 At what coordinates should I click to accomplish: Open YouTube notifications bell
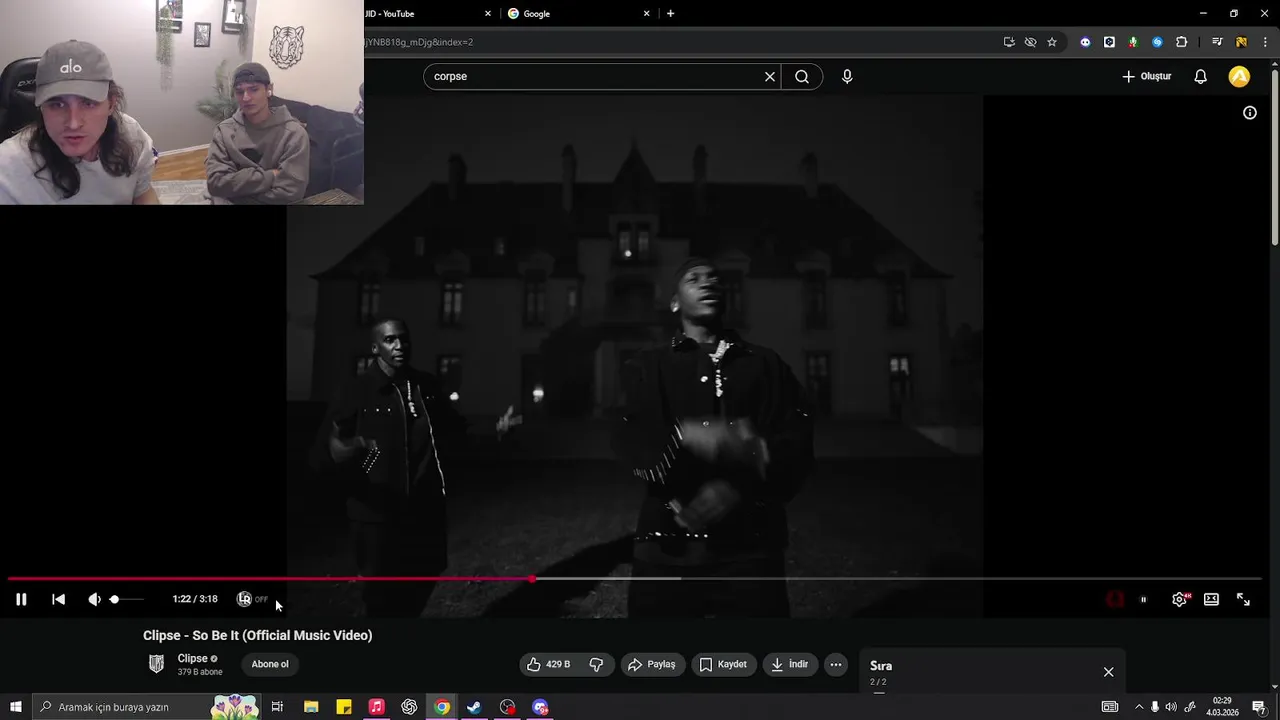pyautogui.click(x=1200, y=76)
